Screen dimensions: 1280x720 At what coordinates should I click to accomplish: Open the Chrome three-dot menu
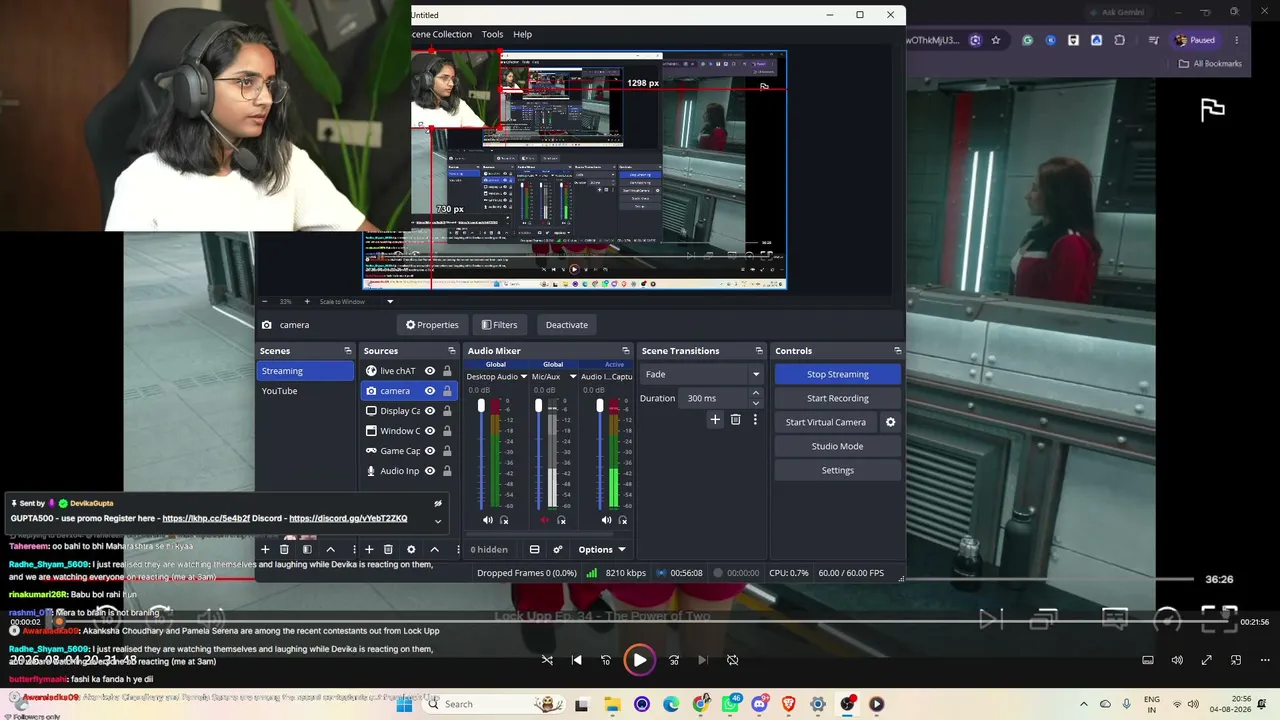click(x=1237, y=40)
